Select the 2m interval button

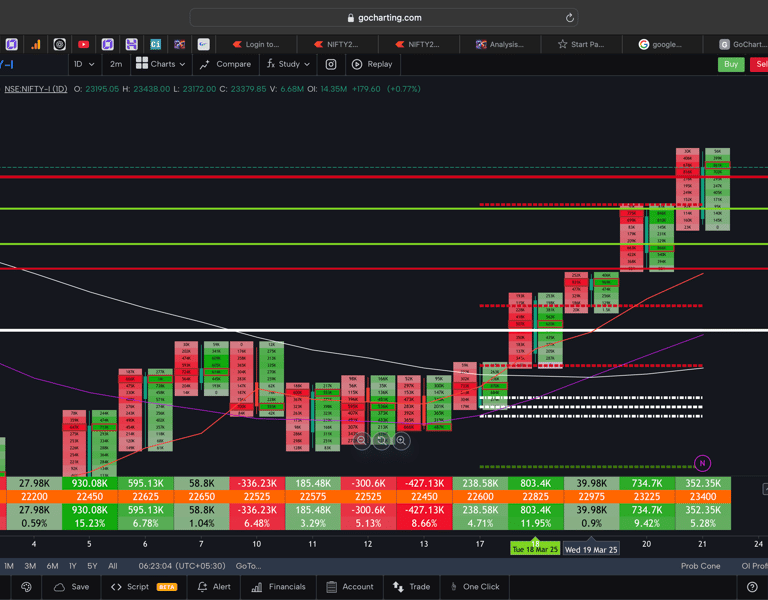click(116, 64)
